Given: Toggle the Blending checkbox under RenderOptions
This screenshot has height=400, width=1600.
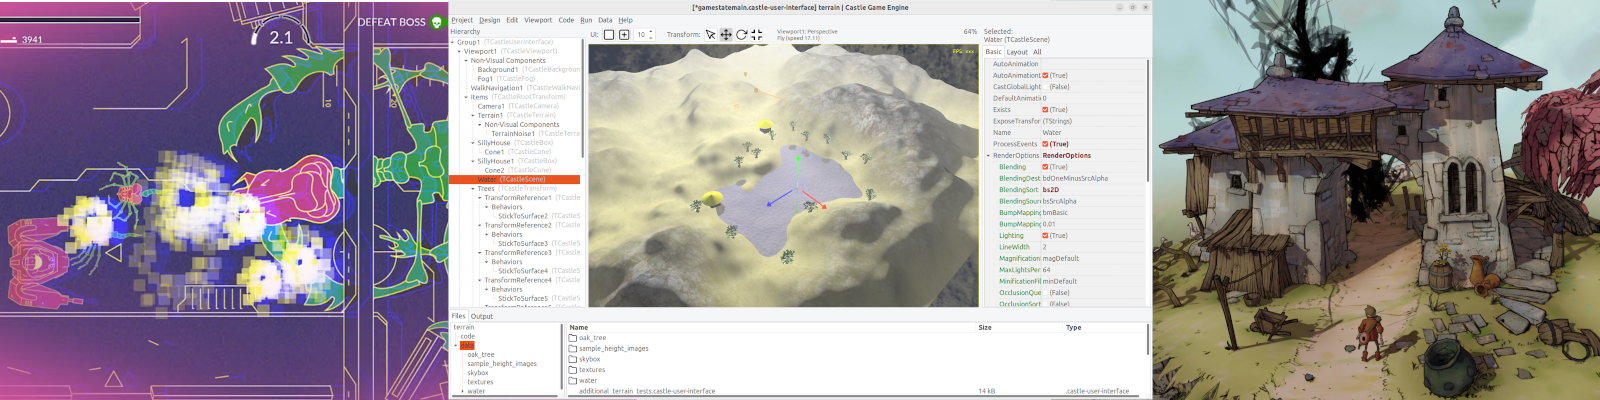Looking at the screenshot, I should pyautogui.click(x=1045, y=167).
